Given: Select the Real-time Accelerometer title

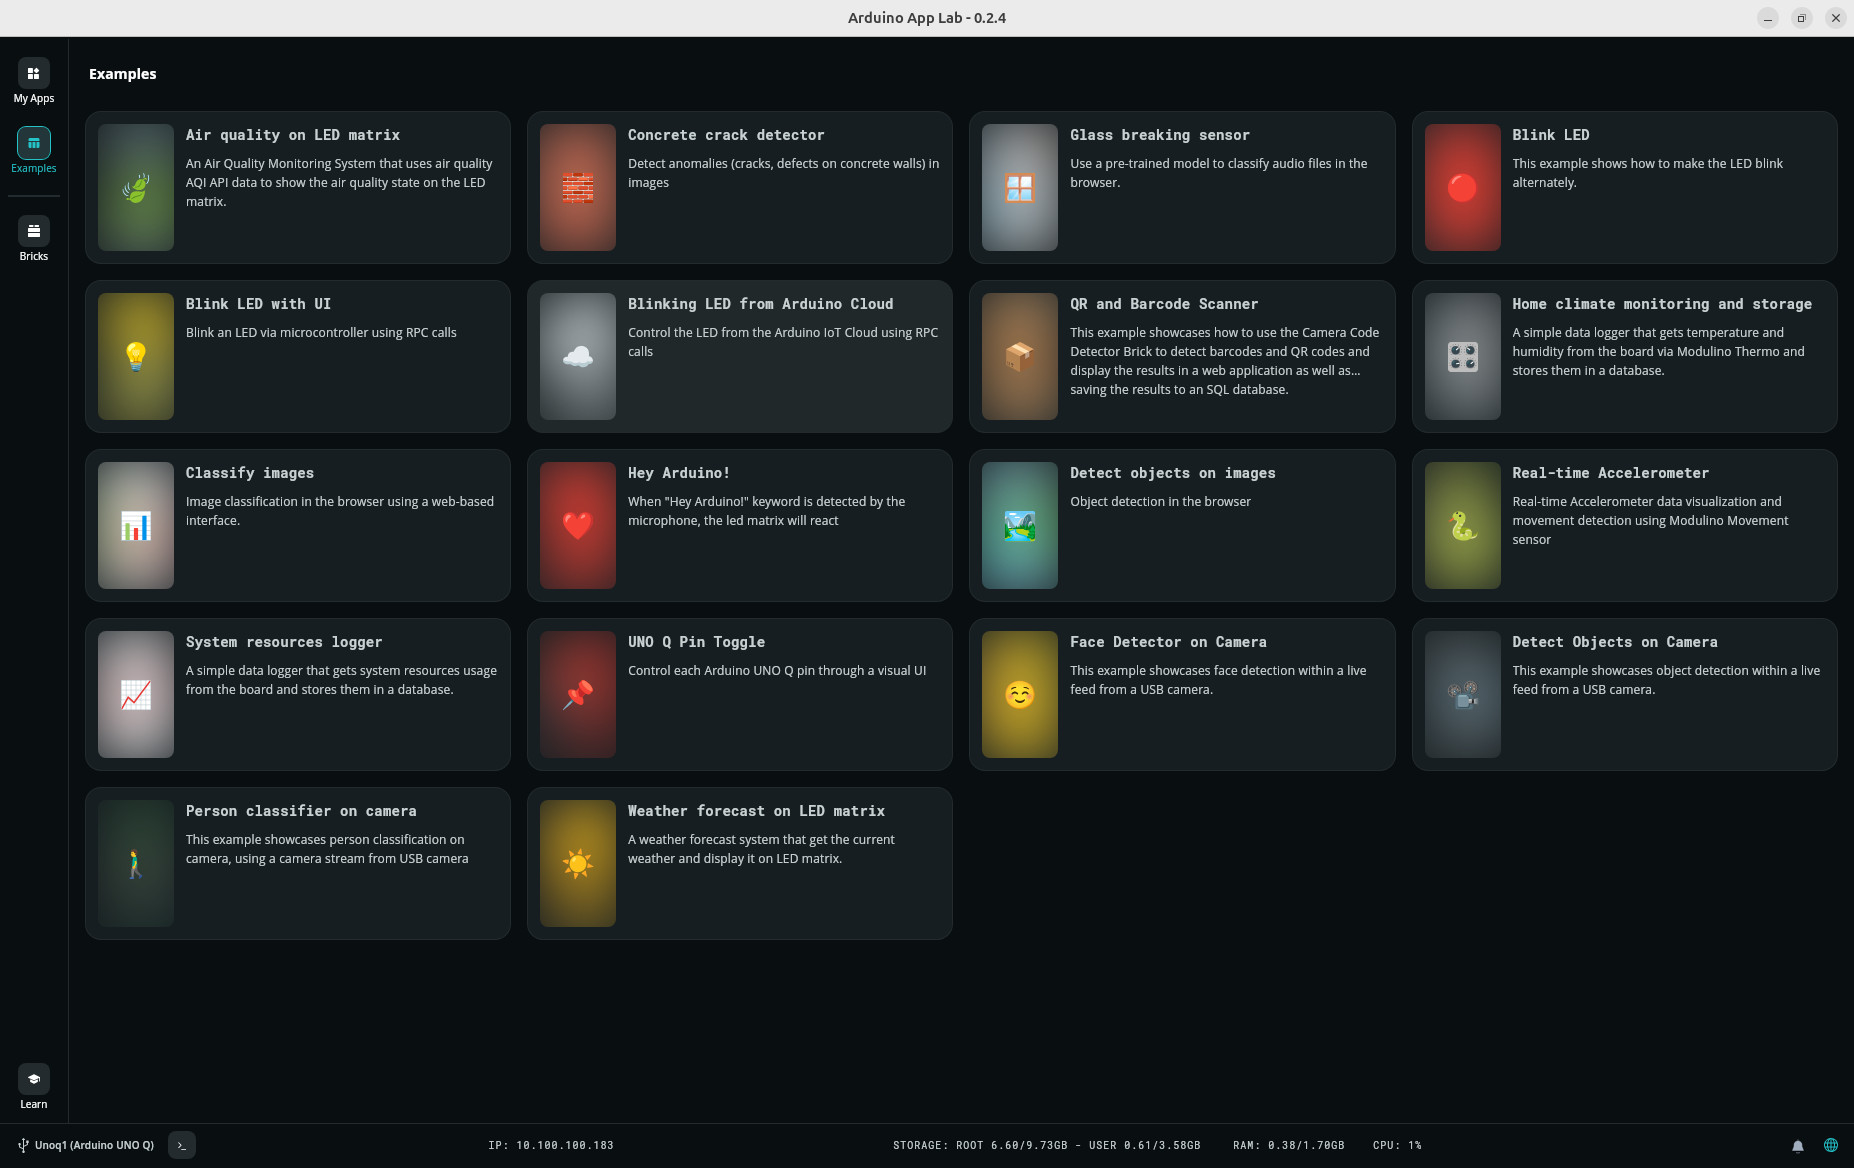Looking at the screenshot, I should pos(1611,473).
